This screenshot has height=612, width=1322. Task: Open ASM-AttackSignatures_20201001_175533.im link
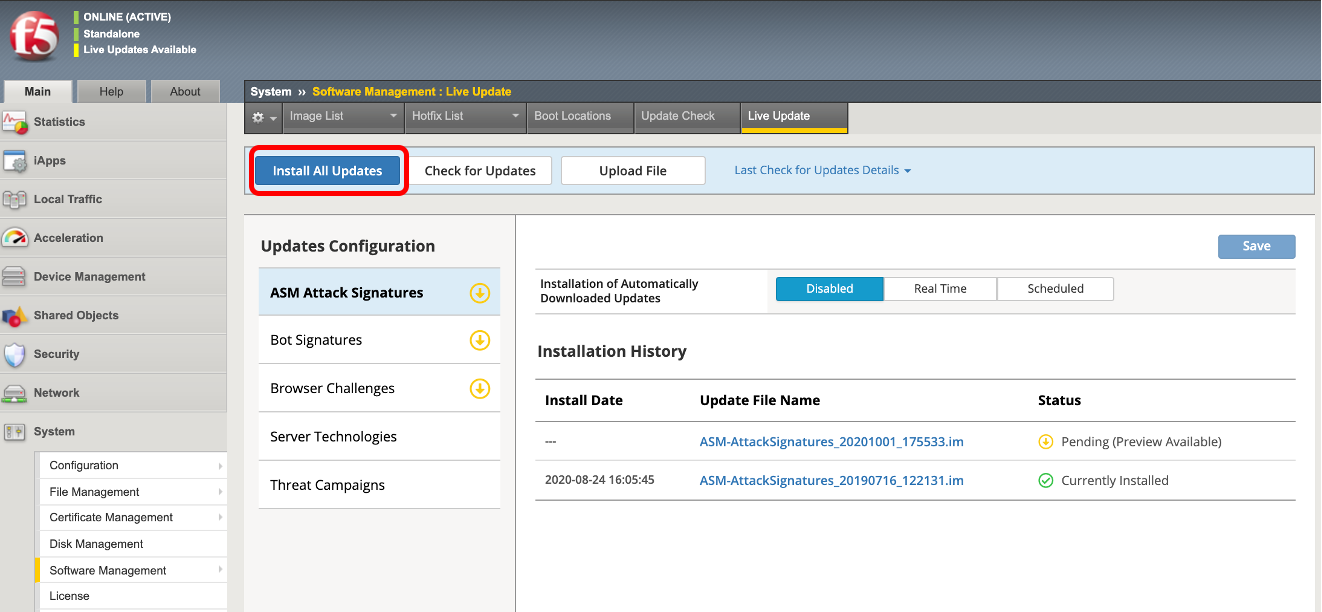coord(832,441)
